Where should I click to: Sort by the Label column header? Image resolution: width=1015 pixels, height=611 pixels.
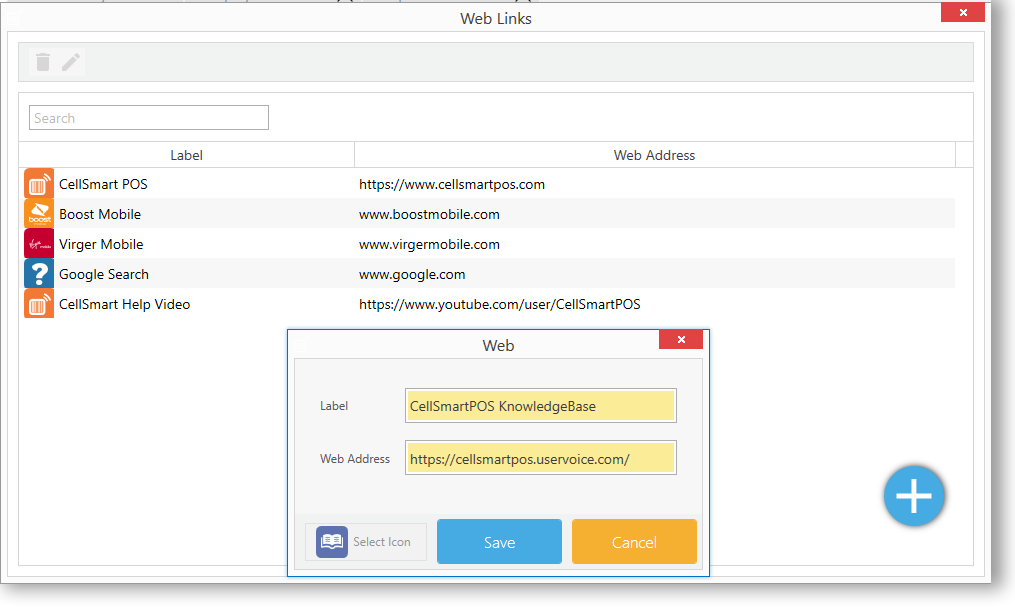(186, 155)
